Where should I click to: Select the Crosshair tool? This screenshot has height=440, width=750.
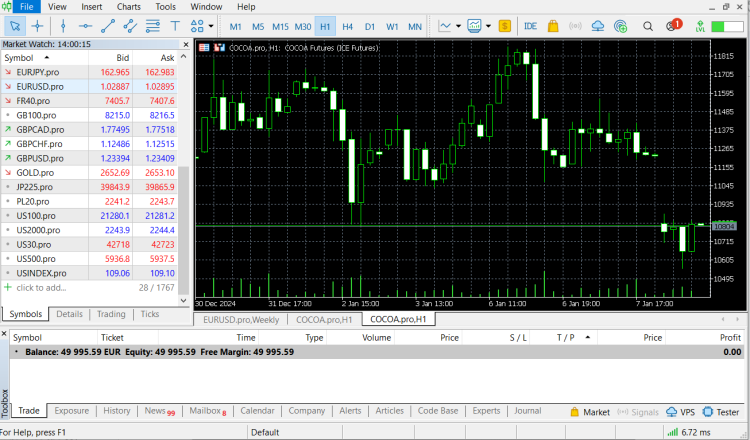[x=37, y=26]
